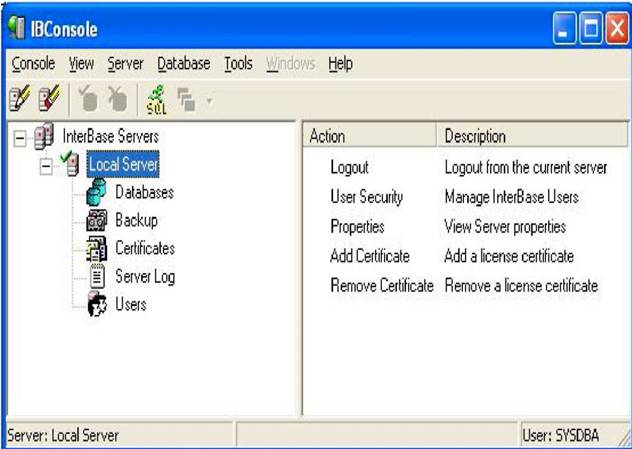Click the Server Log document icon

pos(97,276)
